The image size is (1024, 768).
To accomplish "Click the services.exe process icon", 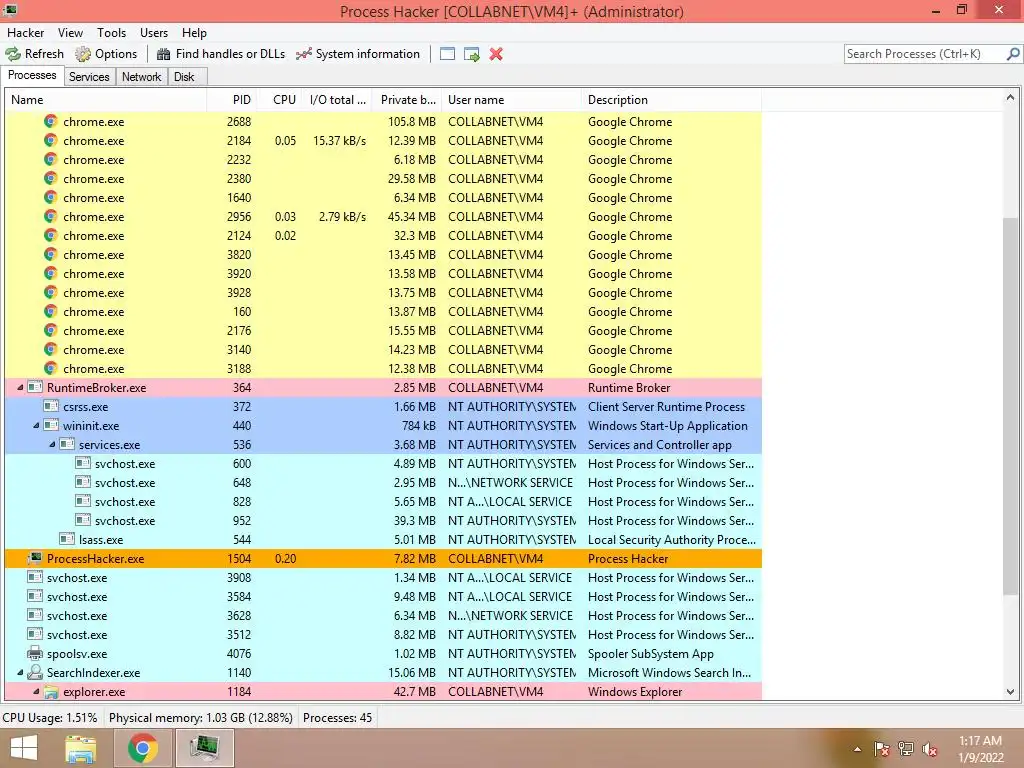I will (67, 444).
